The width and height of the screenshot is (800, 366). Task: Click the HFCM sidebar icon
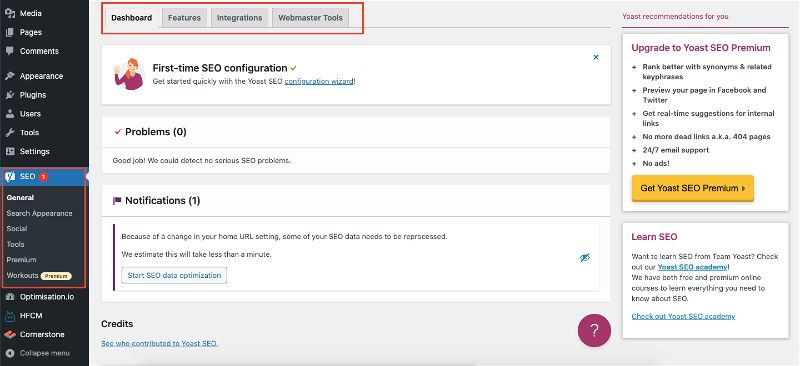click(x=10, y=316)
